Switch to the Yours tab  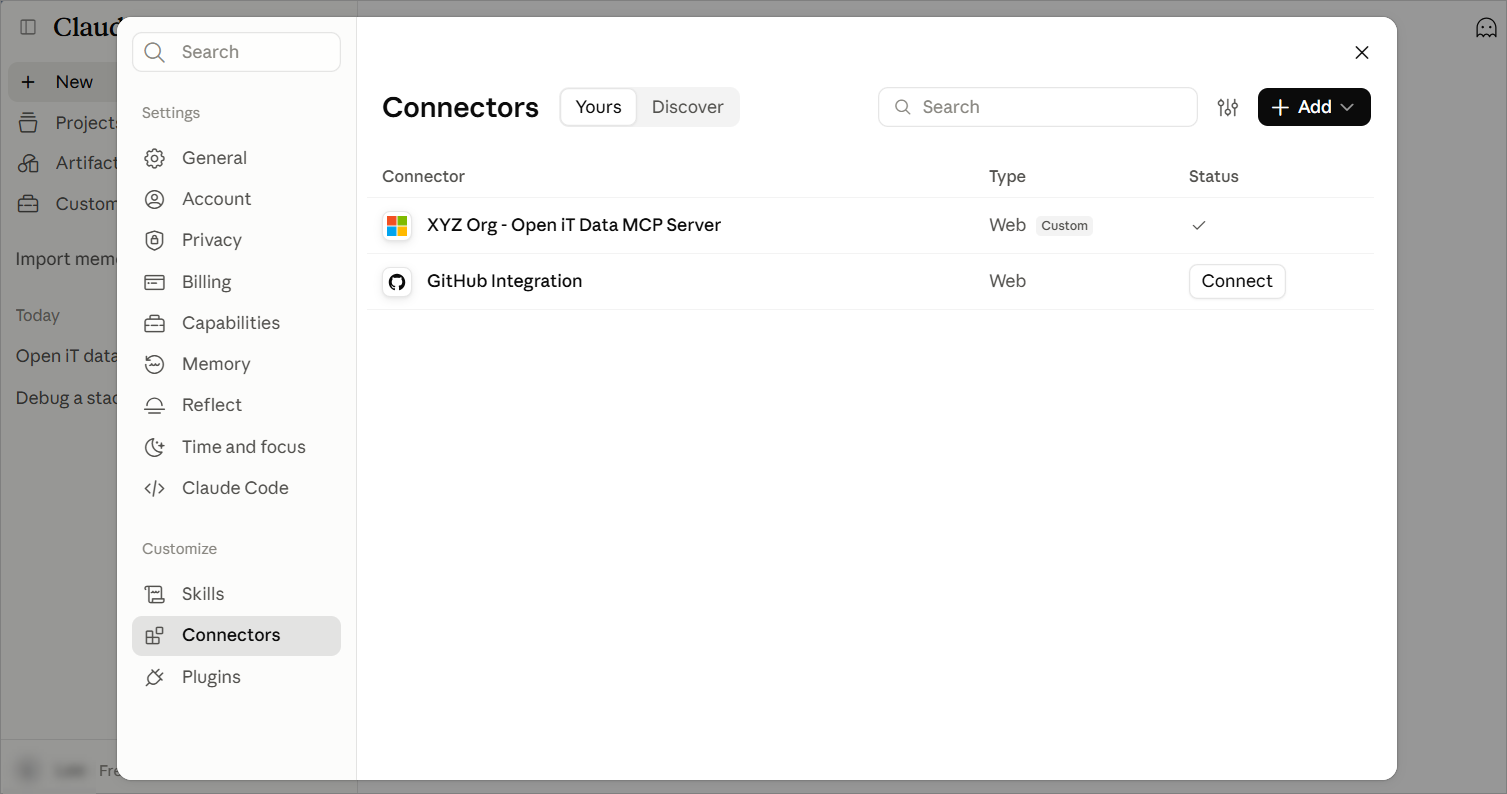coord(598,107)
